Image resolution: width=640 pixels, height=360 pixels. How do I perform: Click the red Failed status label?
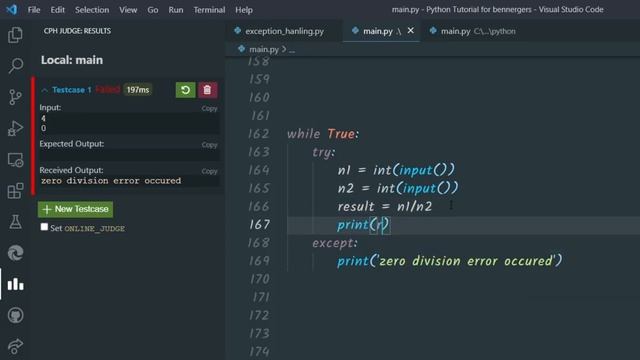pos(108,90)
